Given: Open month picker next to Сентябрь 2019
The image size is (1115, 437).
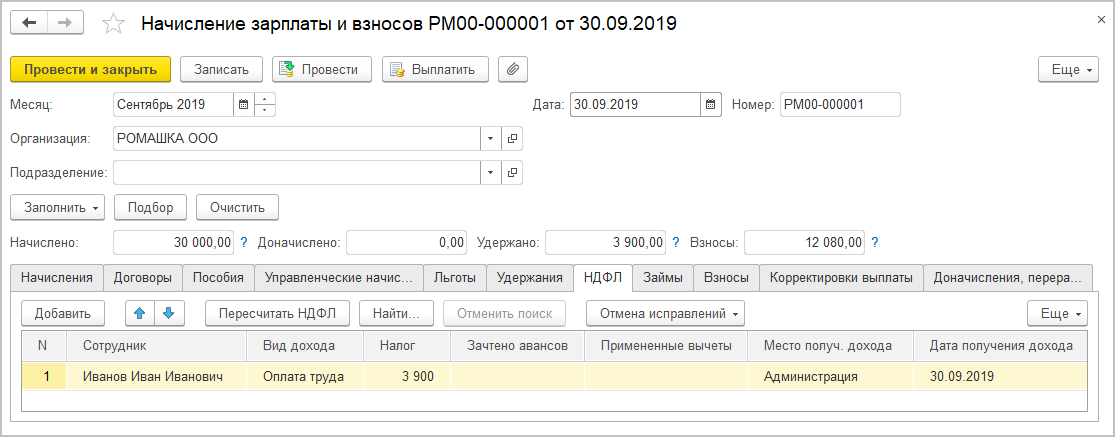Looking at the screenshot, I should [x=243, y=104].
